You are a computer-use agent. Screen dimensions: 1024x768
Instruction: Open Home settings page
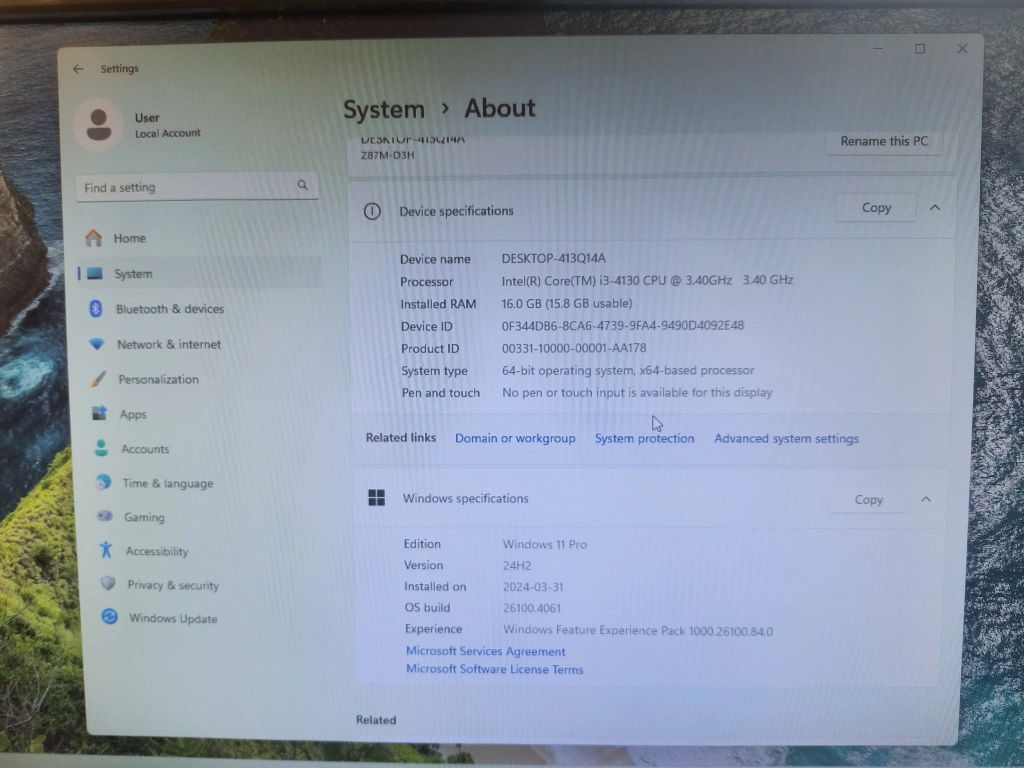click(x=130, y=238)
